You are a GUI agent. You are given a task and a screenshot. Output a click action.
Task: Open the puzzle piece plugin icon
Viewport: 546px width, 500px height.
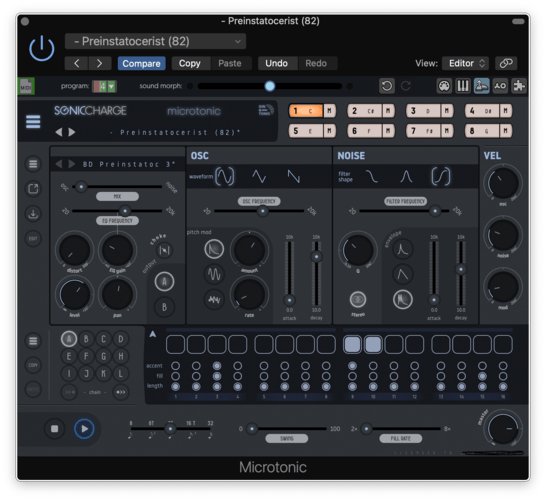(x=519, y=86)
